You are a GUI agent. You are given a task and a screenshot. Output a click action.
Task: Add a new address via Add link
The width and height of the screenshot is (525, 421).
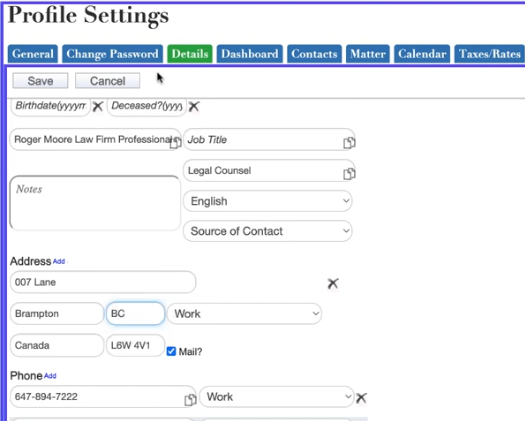pos(59,261)
